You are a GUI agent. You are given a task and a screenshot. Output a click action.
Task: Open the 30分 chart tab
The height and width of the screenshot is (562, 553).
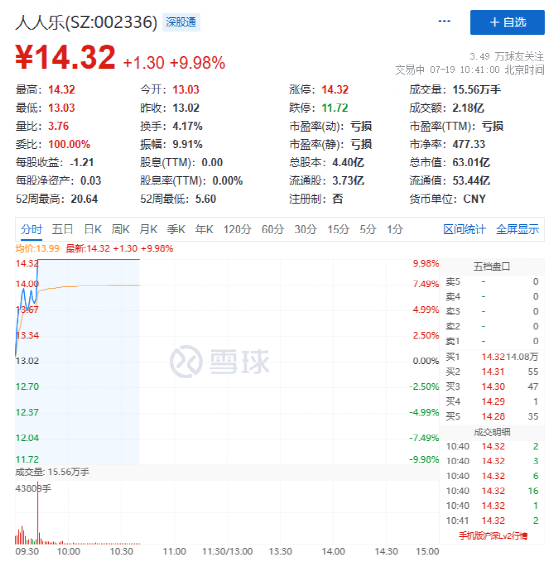305,229
